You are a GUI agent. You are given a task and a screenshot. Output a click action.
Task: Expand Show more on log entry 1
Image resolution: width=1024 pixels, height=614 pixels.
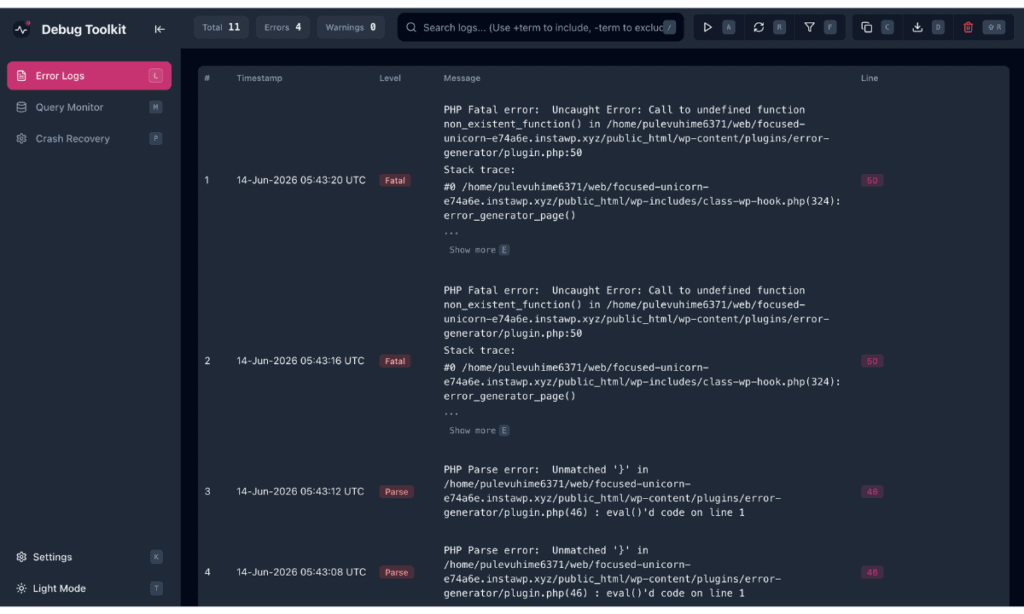pos(479,250)
